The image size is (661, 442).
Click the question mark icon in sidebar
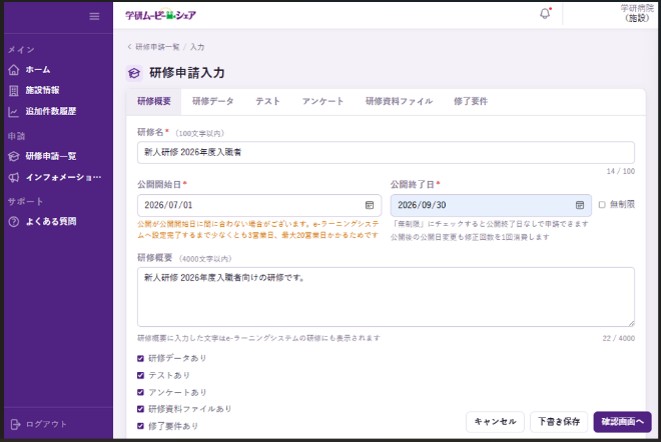[14, 222]
